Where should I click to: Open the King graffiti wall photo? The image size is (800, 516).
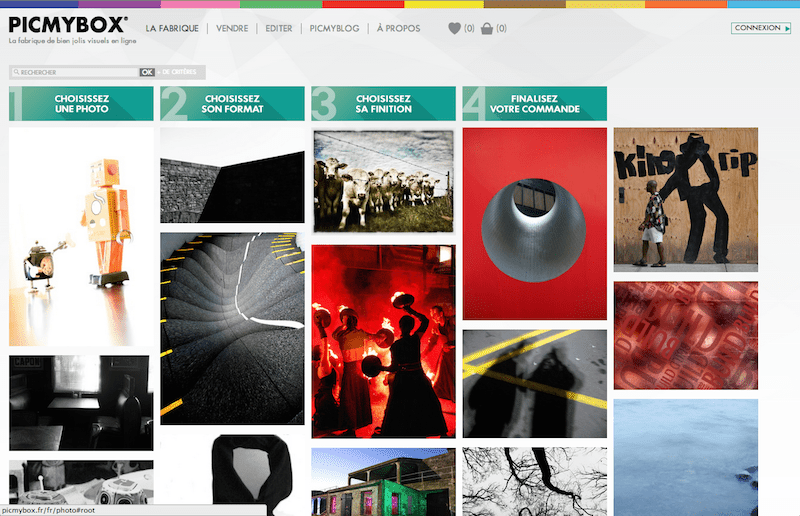685,199
